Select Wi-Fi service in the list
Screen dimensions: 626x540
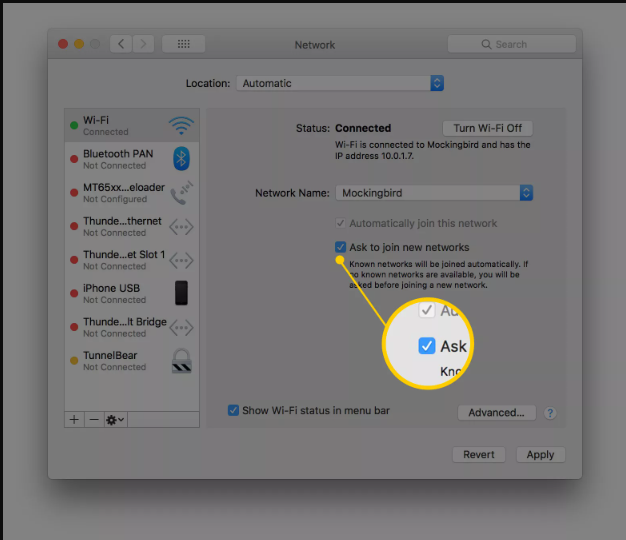[132, 125]
